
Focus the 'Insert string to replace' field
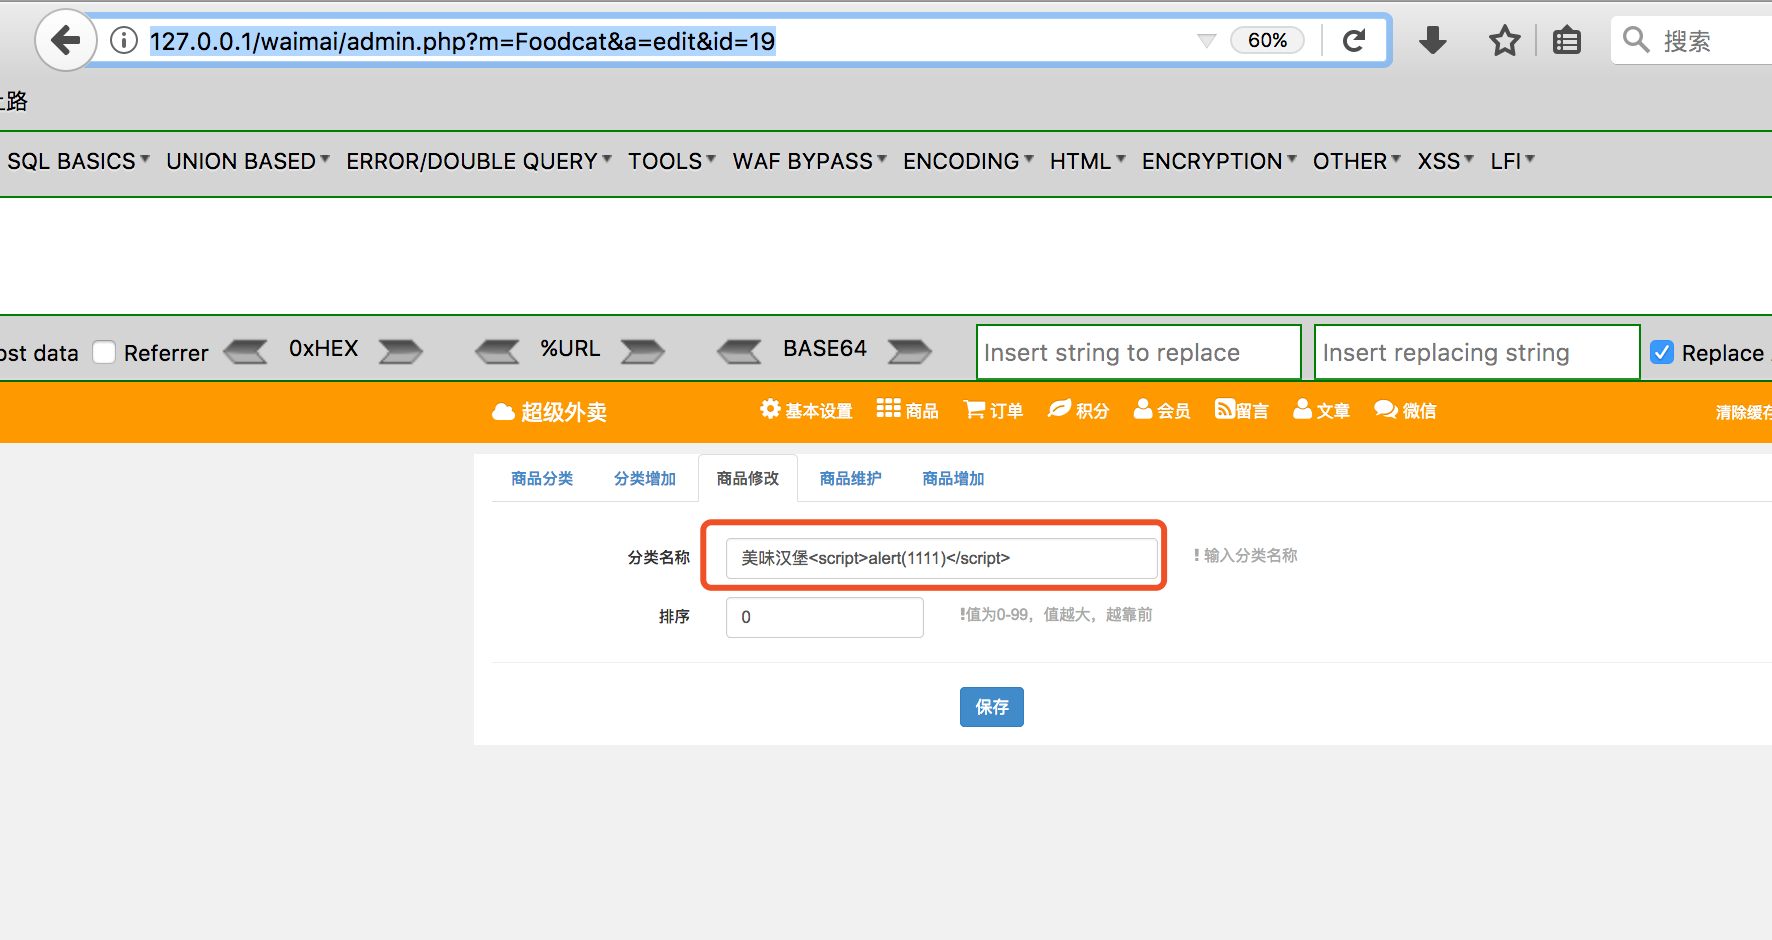[x=1139, y=352]
